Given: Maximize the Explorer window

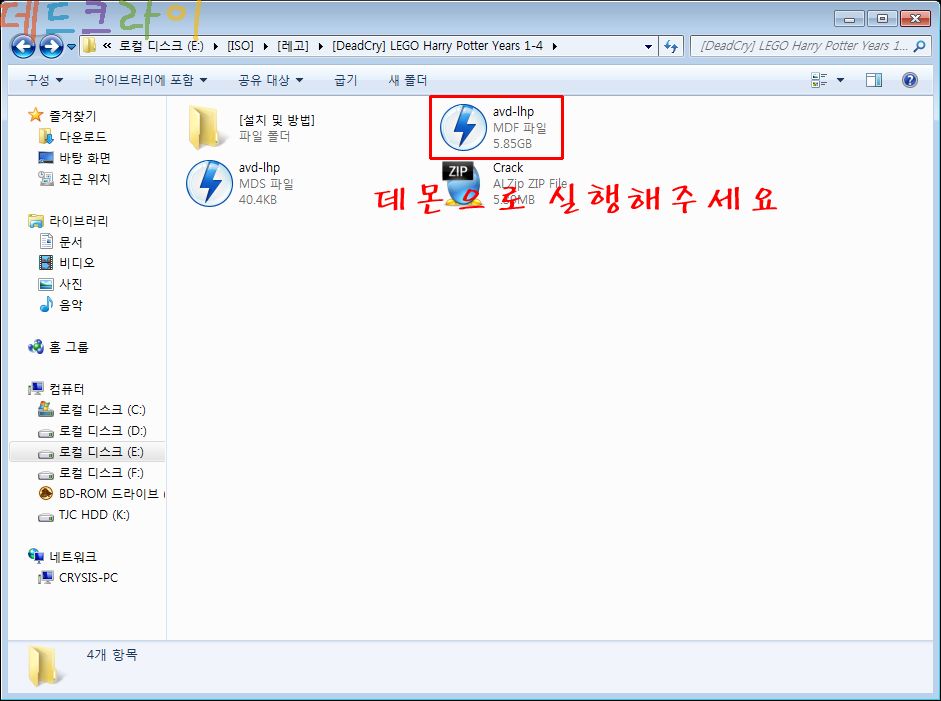Looking at the screenshot, I should 882,19.
